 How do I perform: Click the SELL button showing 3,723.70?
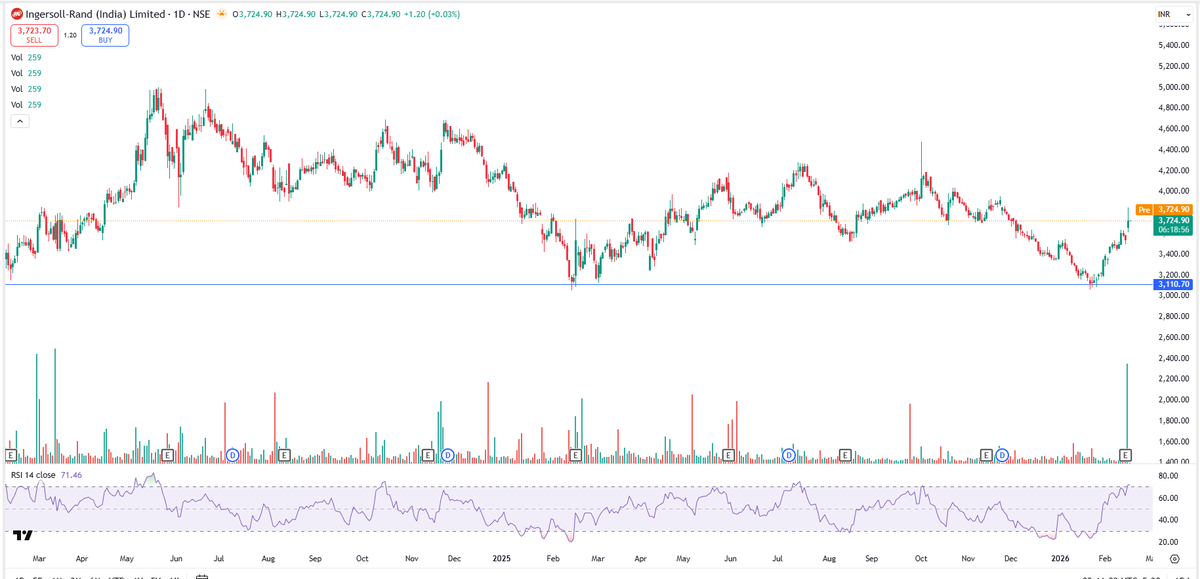(x=32, y=35)
